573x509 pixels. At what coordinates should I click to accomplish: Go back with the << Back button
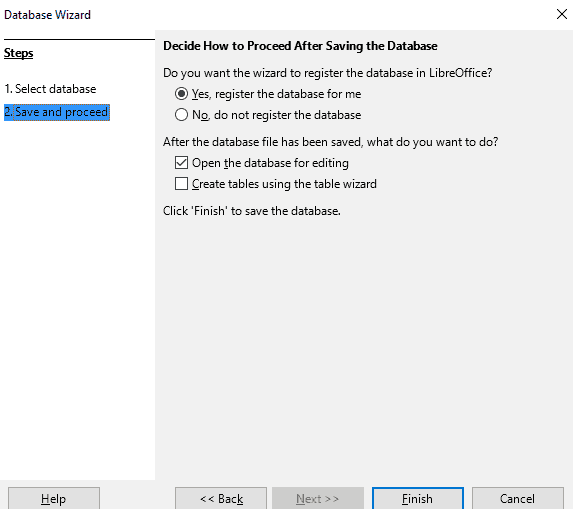point(221,498)
